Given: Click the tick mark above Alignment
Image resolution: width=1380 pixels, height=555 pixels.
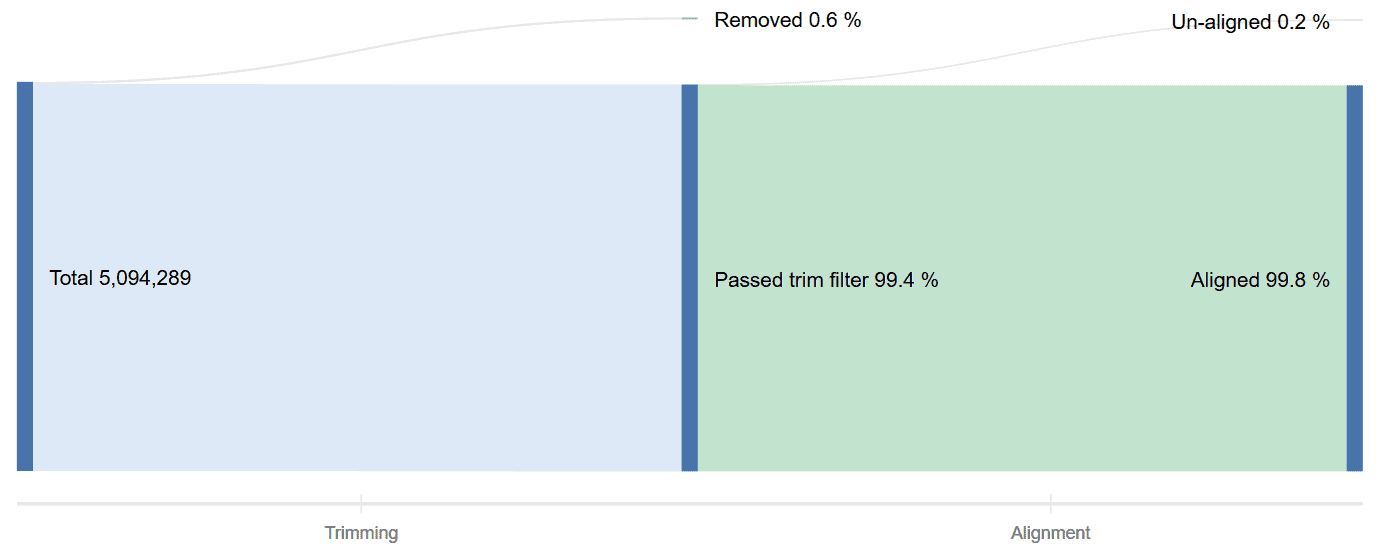Looking at the screenshot, I should point(1050,503).
